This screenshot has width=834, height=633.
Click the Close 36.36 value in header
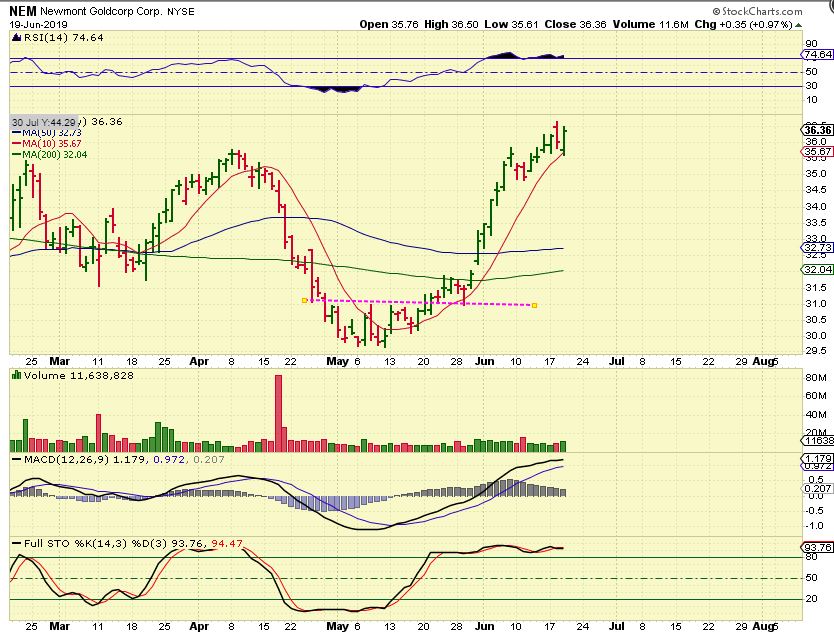pyautogui.click(x=576, y=24)
